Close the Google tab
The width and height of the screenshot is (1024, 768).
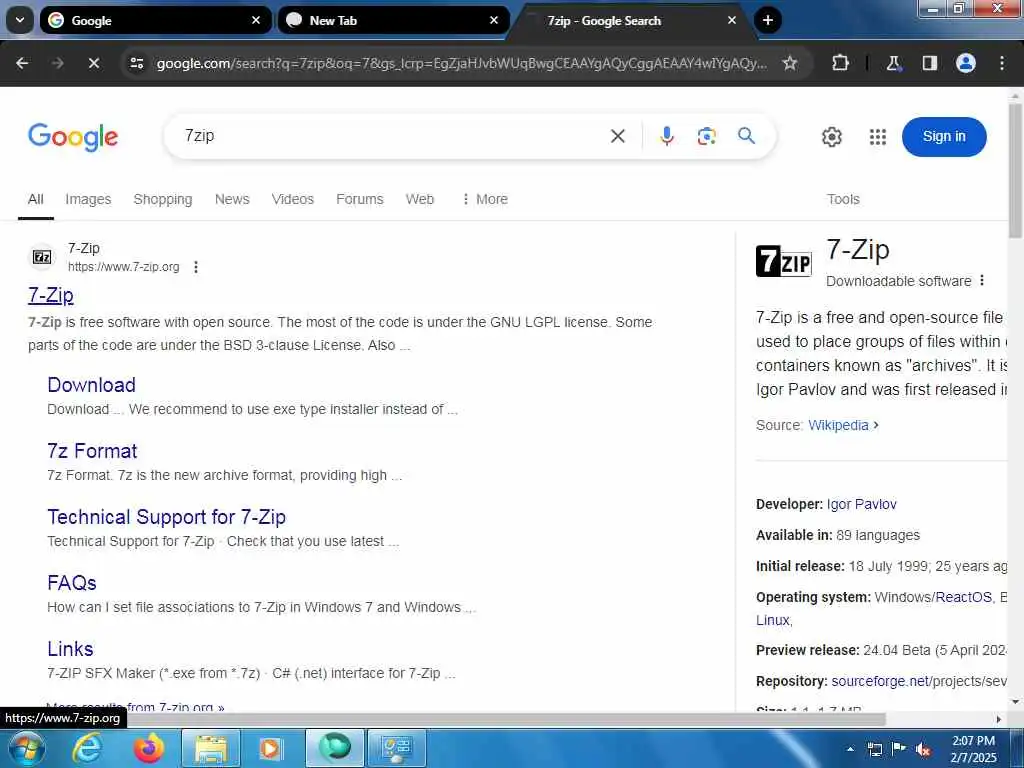click(x=256, y=20)
